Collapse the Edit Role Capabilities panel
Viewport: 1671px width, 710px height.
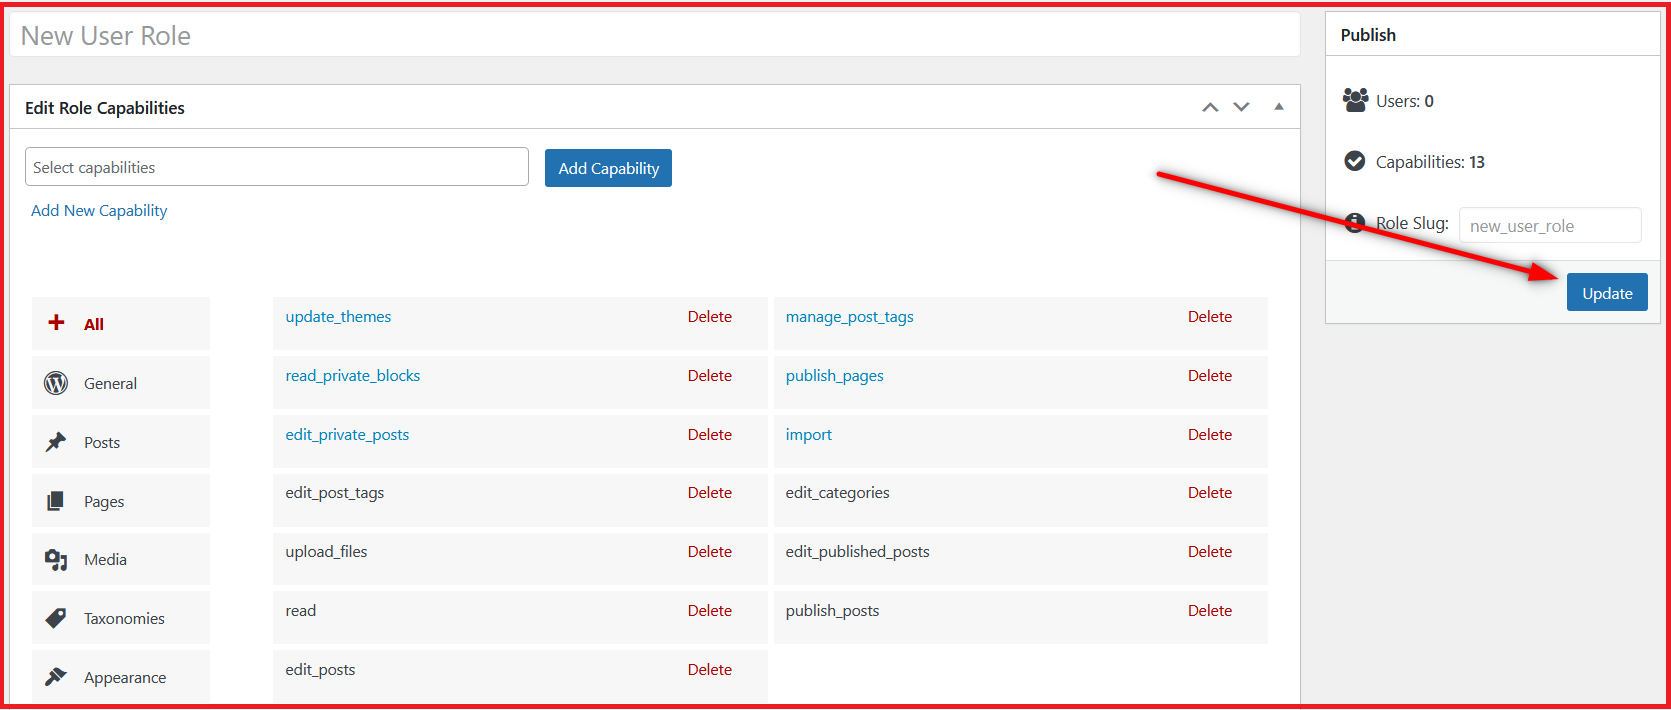[1278, 107]
